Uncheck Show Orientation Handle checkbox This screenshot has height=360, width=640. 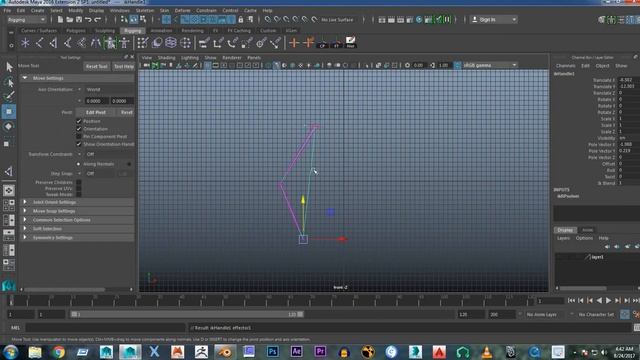coord(79,144)
